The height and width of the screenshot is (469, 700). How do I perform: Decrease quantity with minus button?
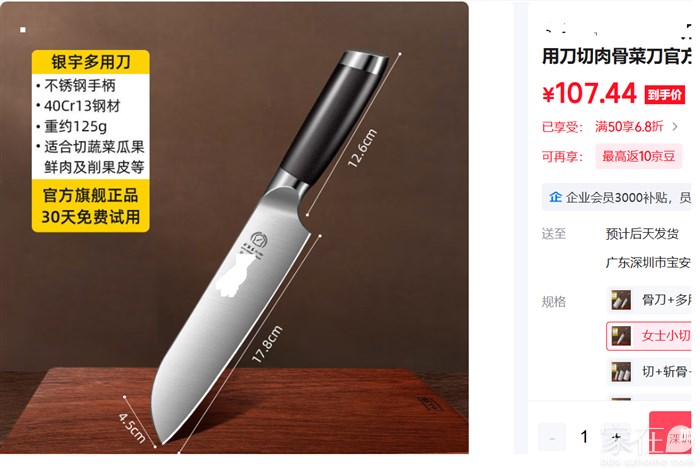[552, 437]
